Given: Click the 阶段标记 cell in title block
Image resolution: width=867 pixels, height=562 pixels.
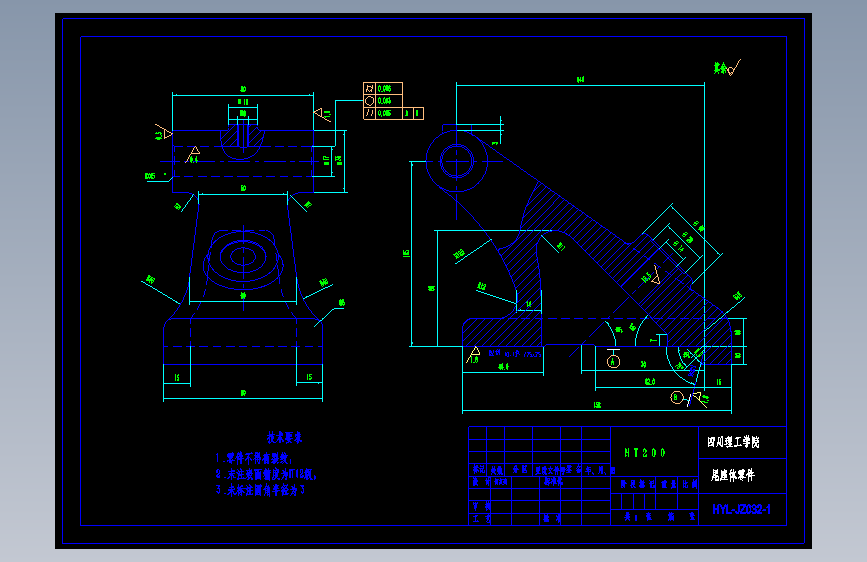Looking at the screenshot, I should point(633,485).
